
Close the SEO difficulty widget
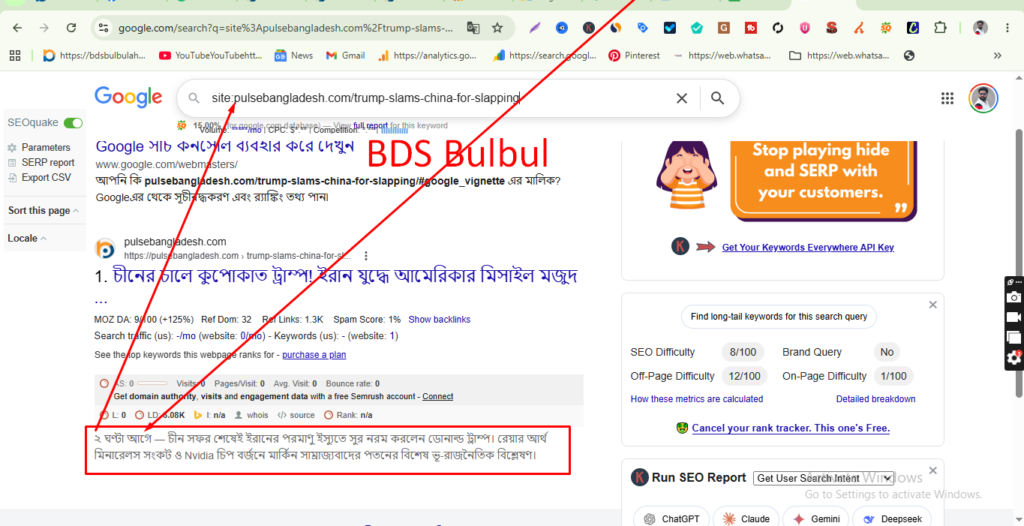(933, 304)
